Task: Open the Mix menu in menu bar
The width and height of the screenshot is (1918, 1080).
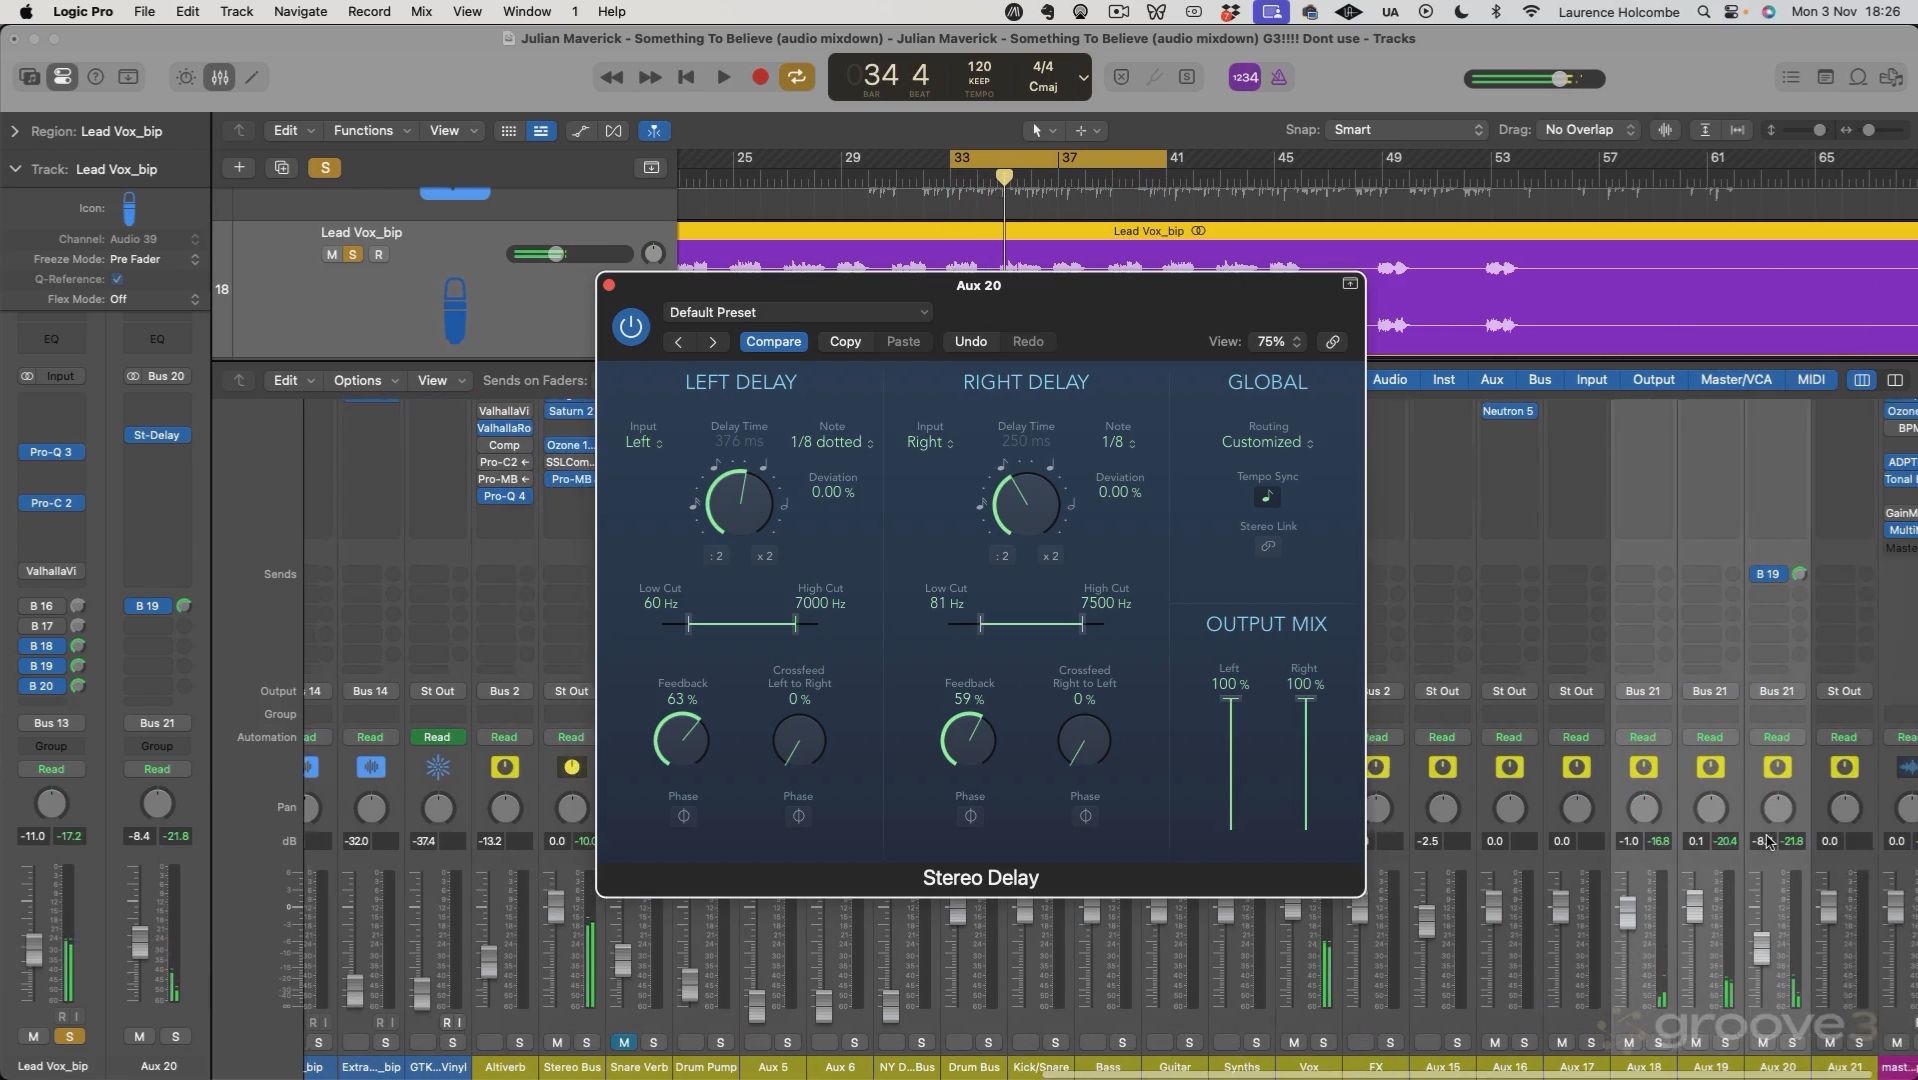Action: tap(421, 12)
